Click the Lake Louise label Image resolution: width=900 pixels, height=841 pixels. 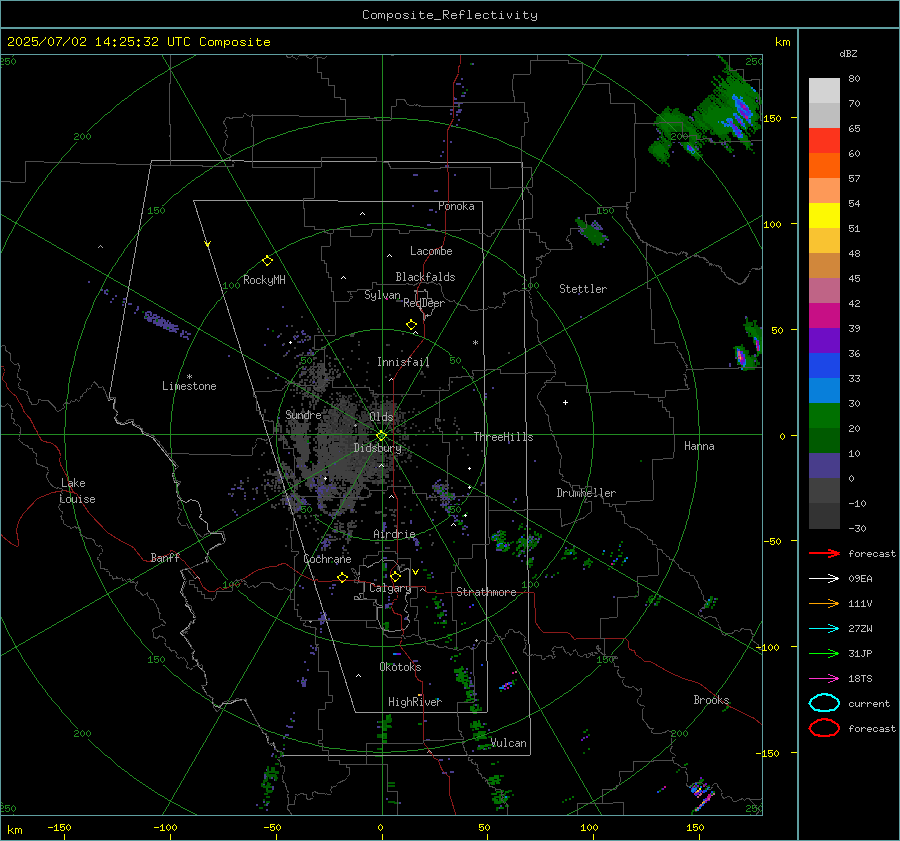point(77,491)
